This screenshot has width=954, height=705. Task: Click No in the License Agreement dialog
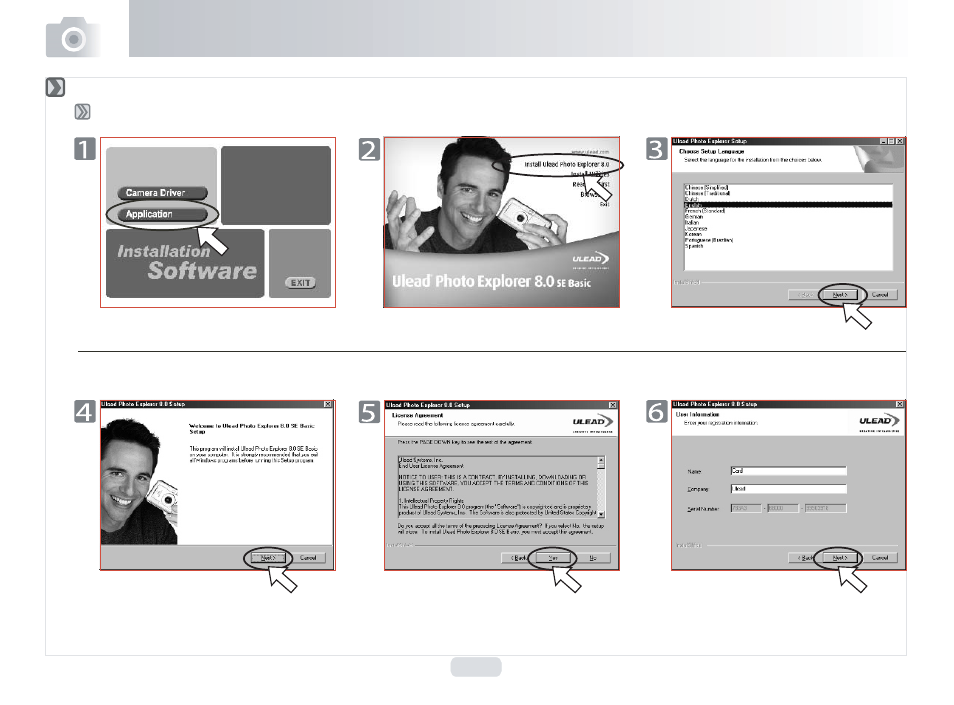click(593, 558)
